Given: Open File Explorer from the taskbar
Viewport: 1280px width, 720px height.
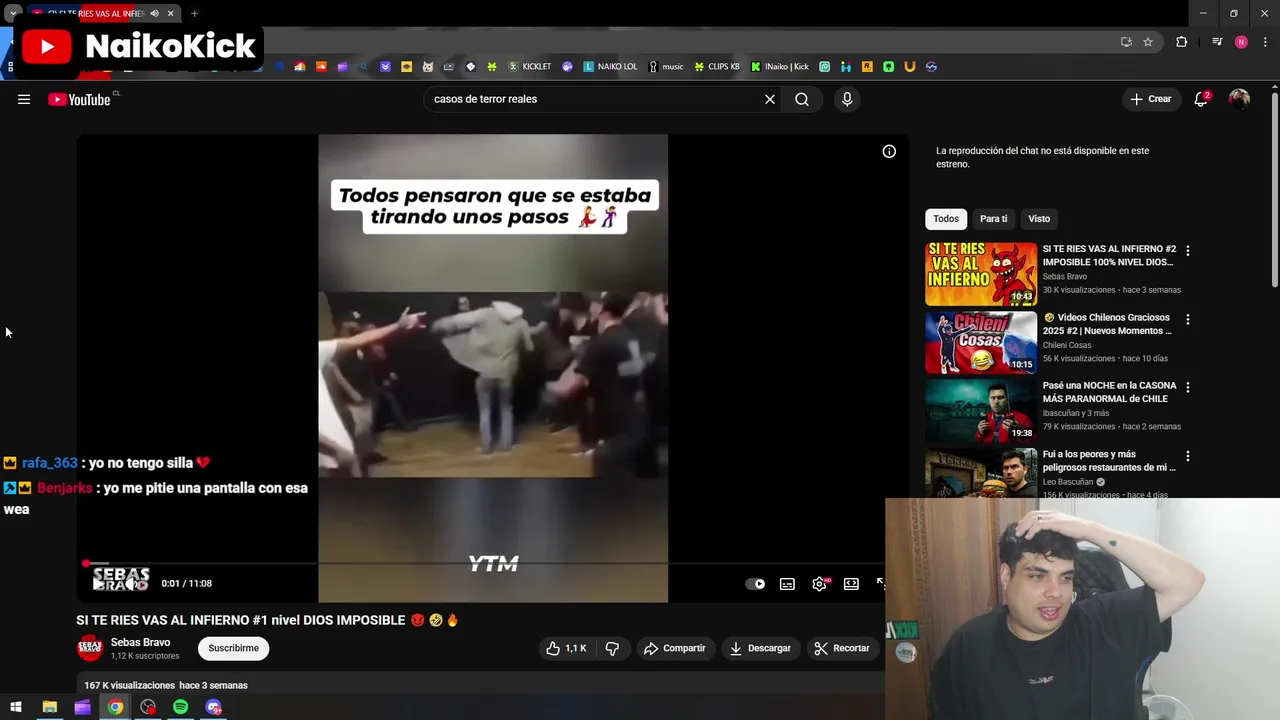Looking at the screenshot, I should (49, 707).
